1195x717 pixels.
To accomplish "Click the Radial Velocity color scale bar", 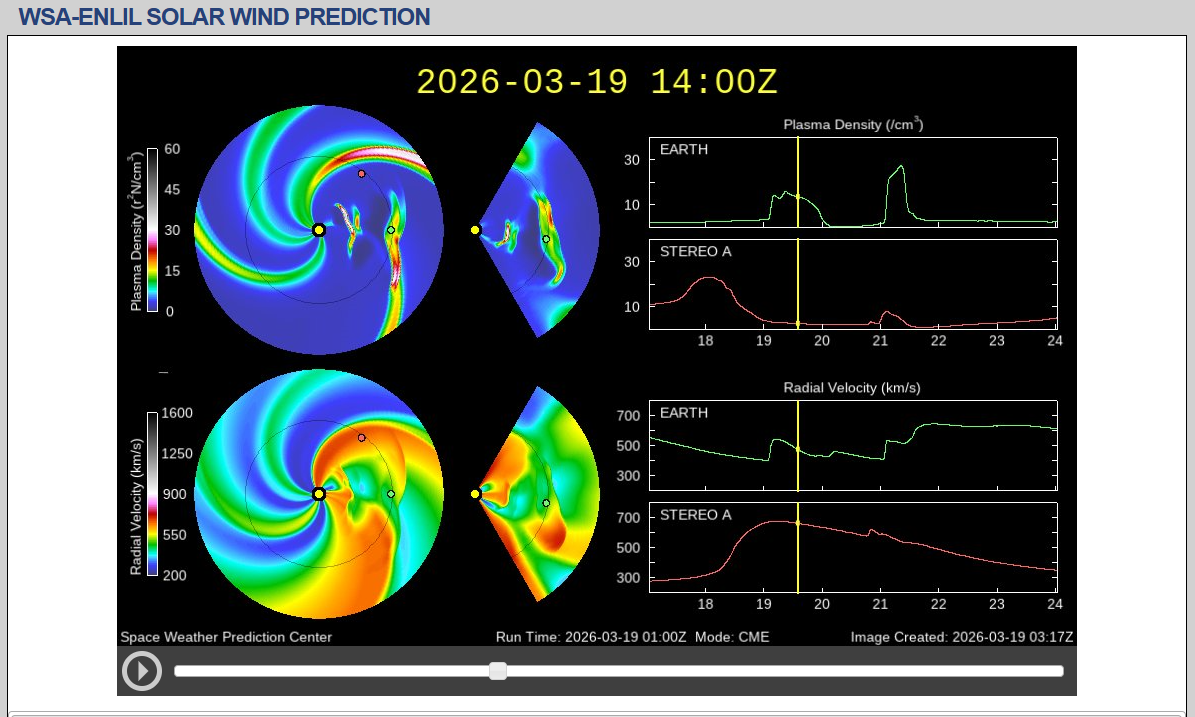I will (152, 494).
